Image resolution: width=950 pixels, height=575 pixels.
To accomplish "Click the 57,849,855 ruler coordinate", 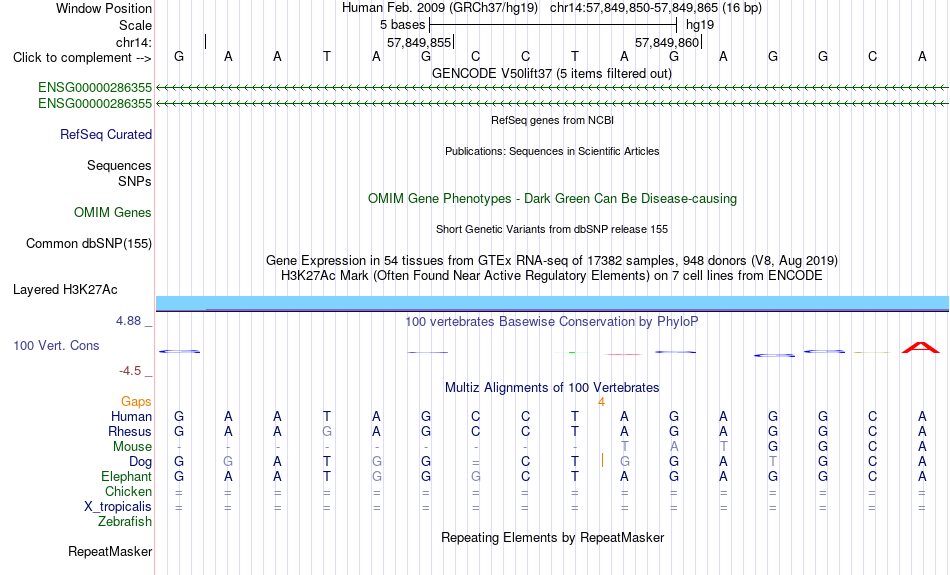I will (x=419, y=42).
